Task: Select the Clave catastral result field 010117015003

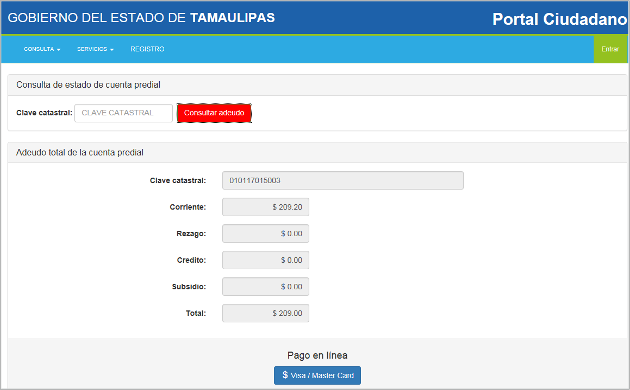Action: pyautogui.click(x=343, y=180)
